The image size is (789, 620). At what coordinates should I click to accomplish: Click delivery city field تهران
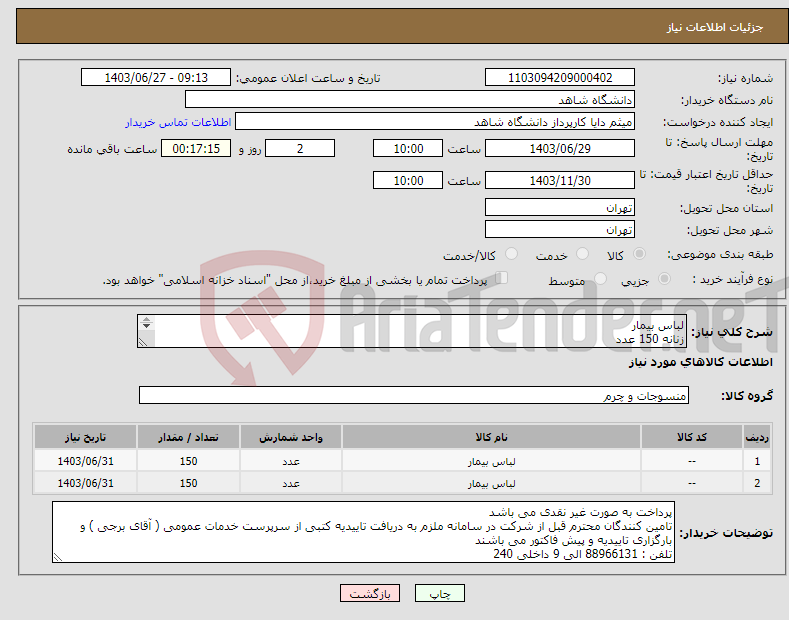click(x=560, y=229)
